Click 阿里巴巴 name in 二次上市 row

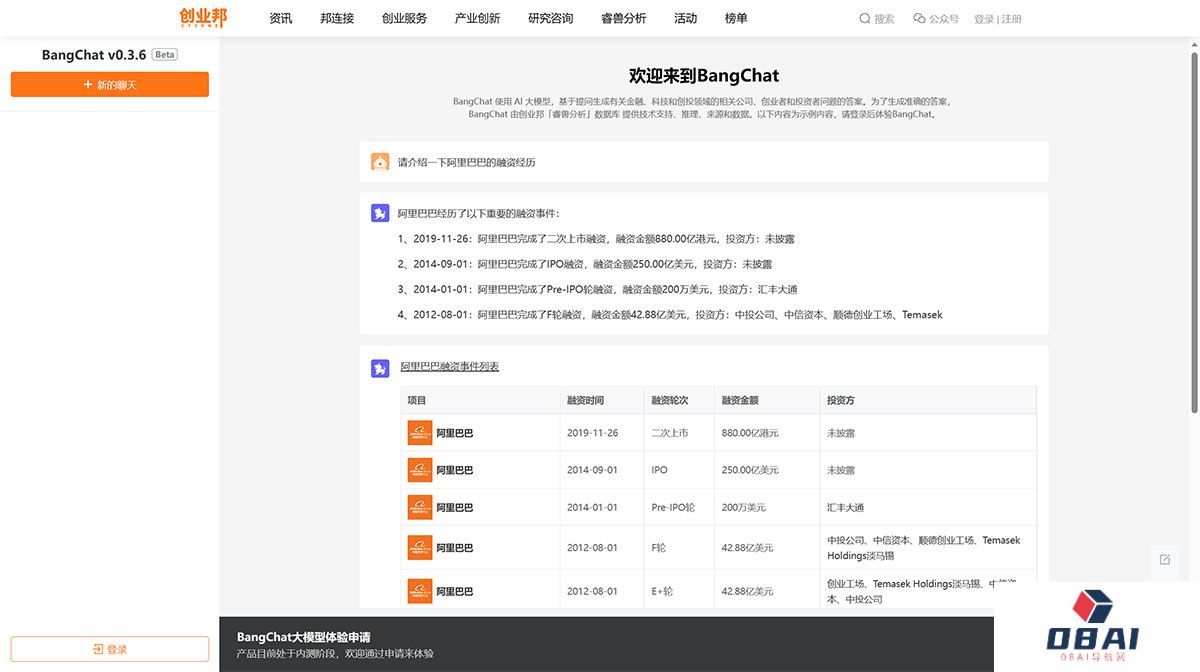pos(455,433)
